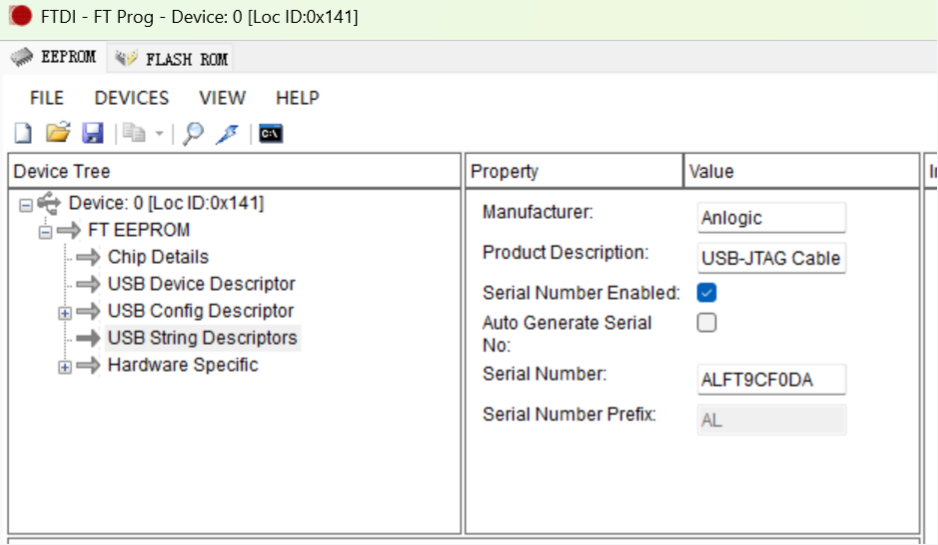Uncheck the Serial Number Enabled checkbox
The image size is (938, 545).
tap(706, 293)
